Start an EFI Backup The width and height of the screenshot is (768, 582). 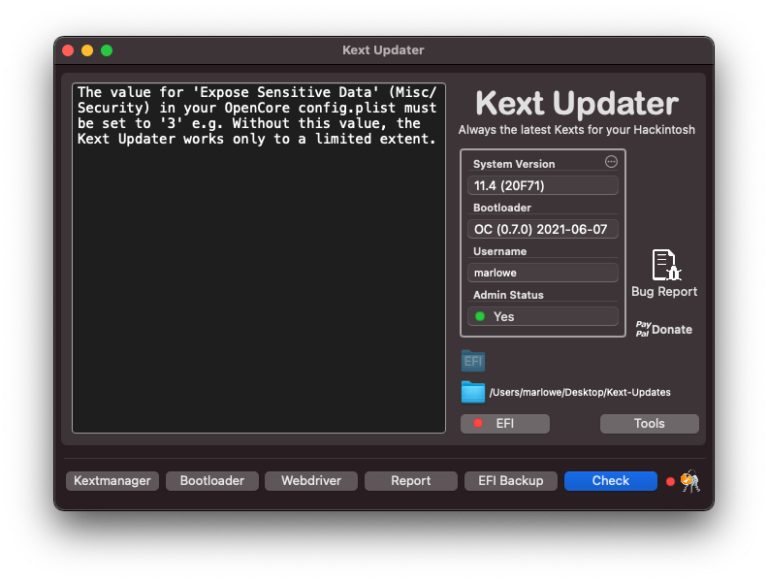click(511, 481)
